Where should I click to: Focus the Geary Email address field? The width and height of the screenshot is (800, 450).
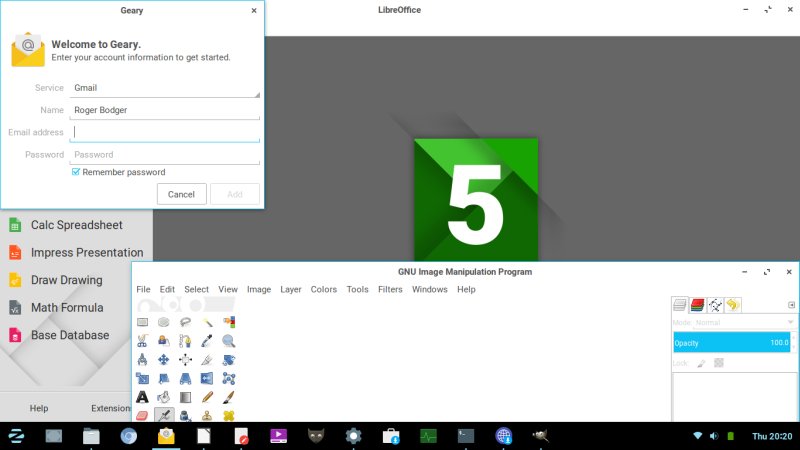165,133
